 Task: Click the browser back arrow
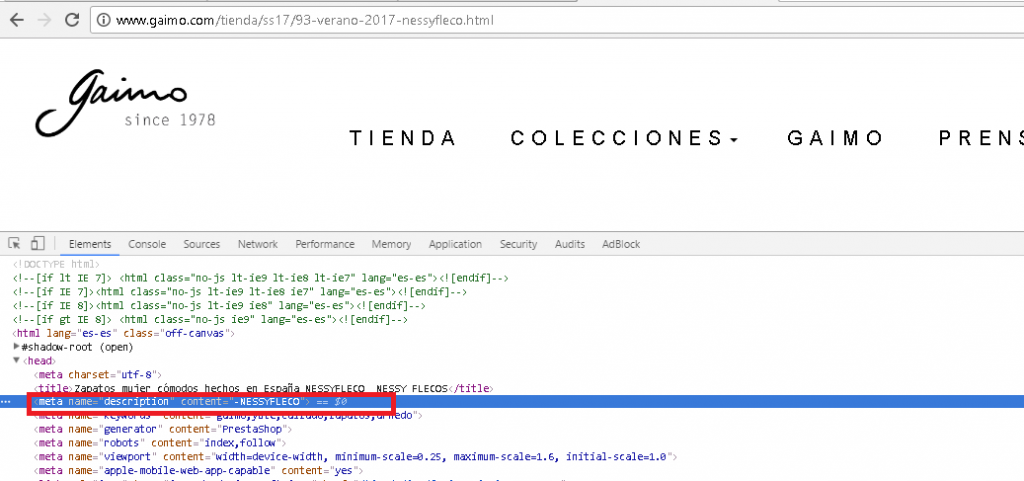pos(16,20)
